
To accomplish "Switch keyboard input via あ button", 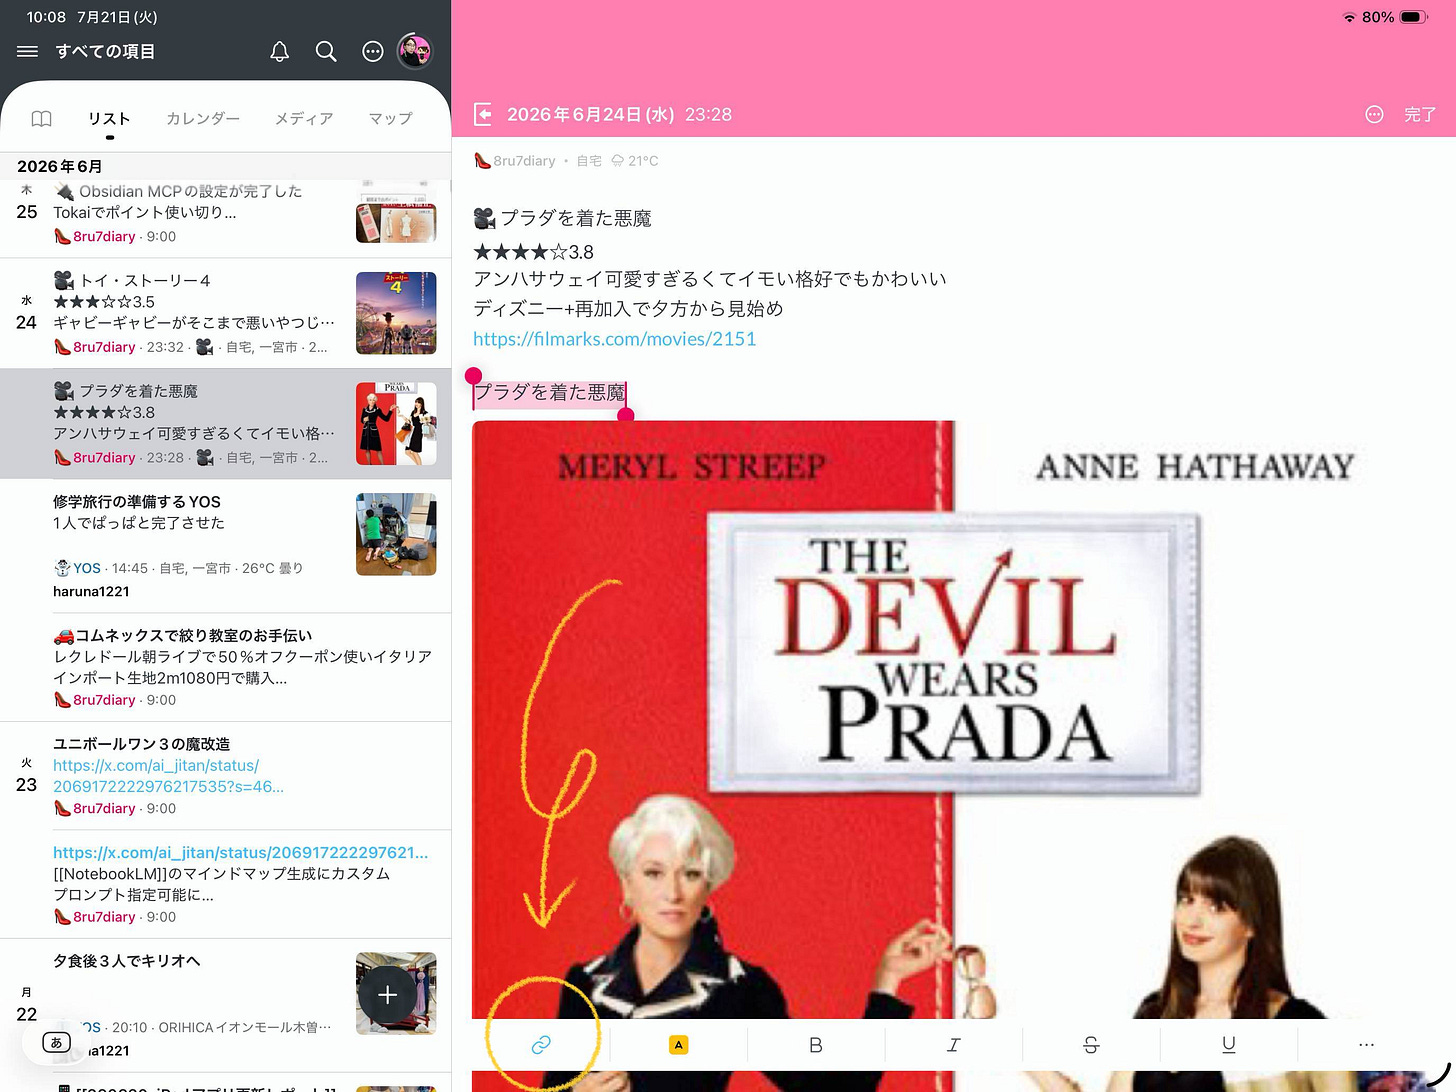I will coord(56,1042).
